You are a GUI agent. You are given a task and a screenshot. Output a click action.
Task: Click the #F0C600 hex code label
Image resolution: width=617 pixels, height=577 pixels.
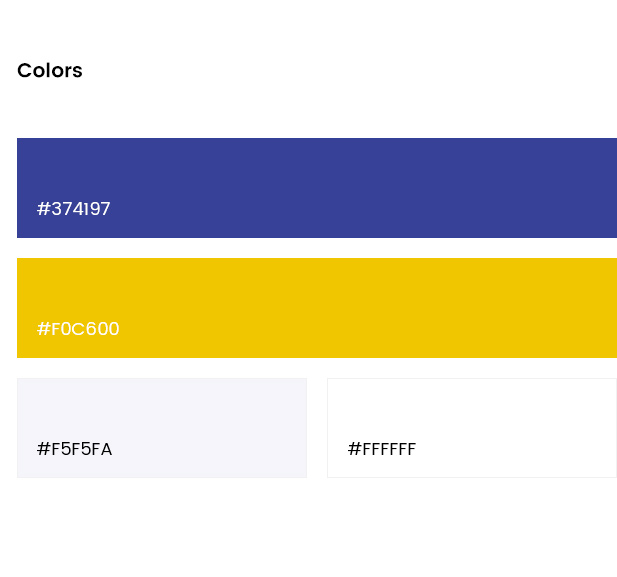click(78, 329)
